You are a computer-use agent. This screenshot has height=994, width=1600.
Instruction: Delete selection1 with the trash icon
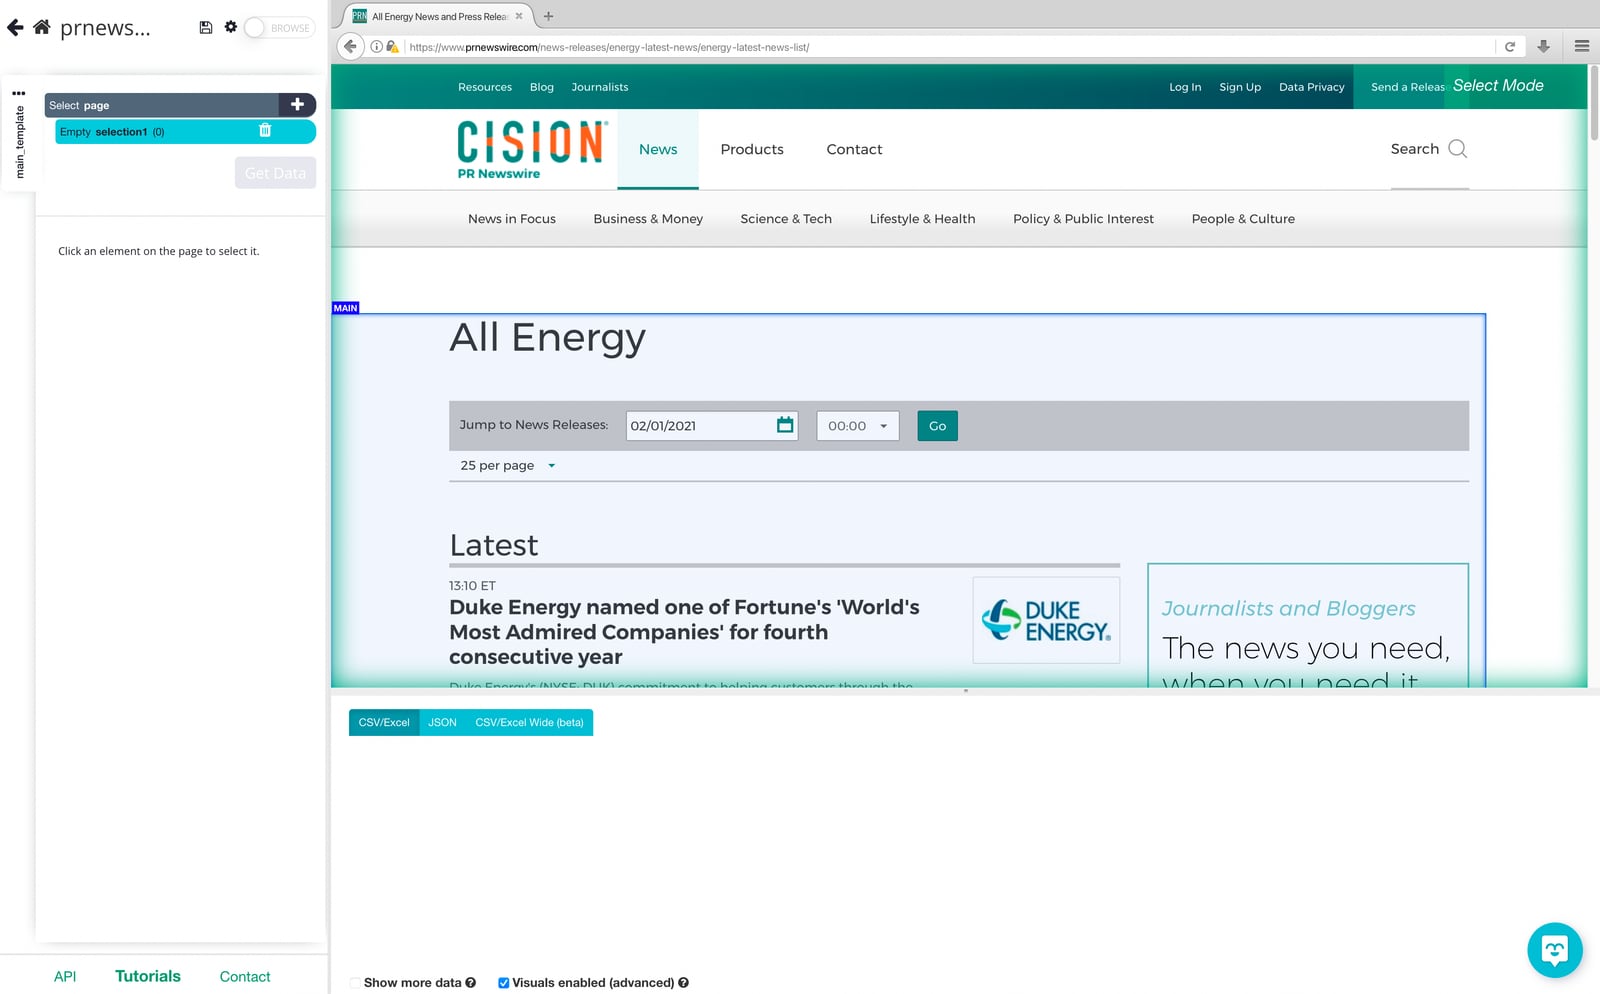tap(265, 130)
